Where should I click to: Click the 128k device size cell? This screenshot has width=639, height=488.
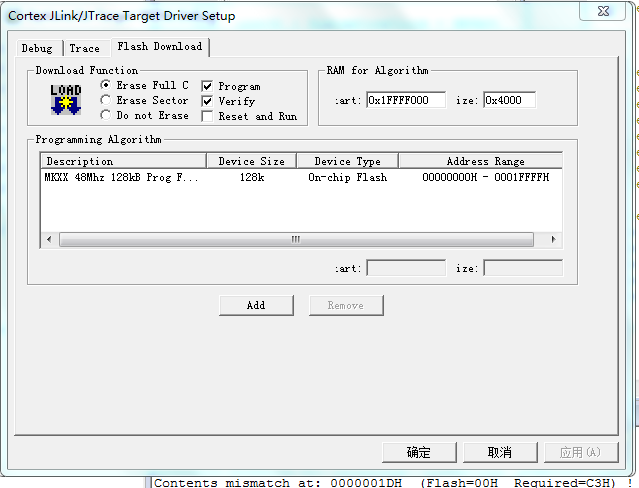click(252, 177)
